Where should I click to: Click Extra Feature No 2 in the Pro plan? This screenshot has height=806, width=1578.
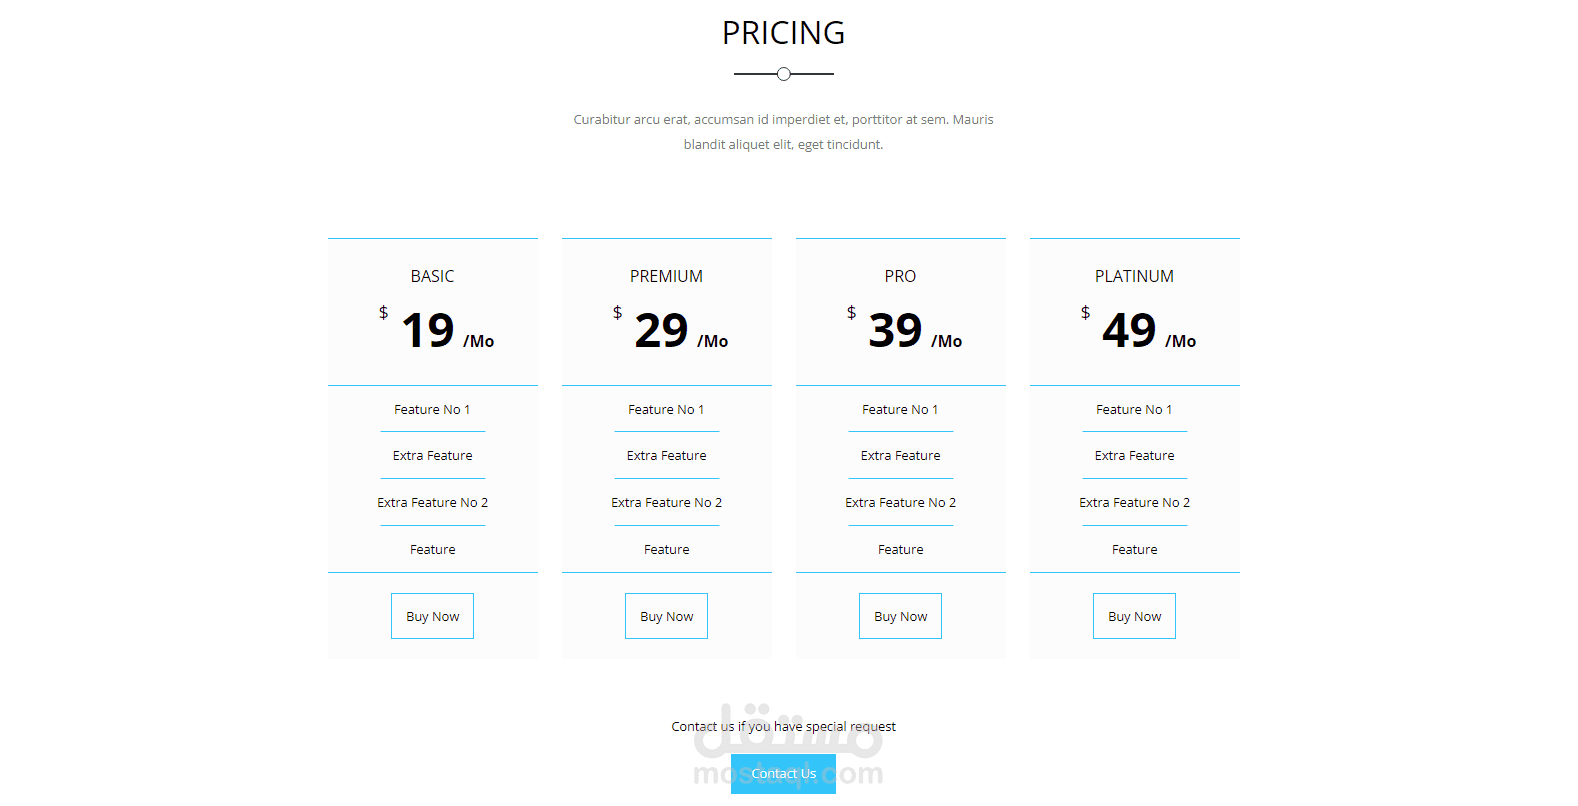900,502
